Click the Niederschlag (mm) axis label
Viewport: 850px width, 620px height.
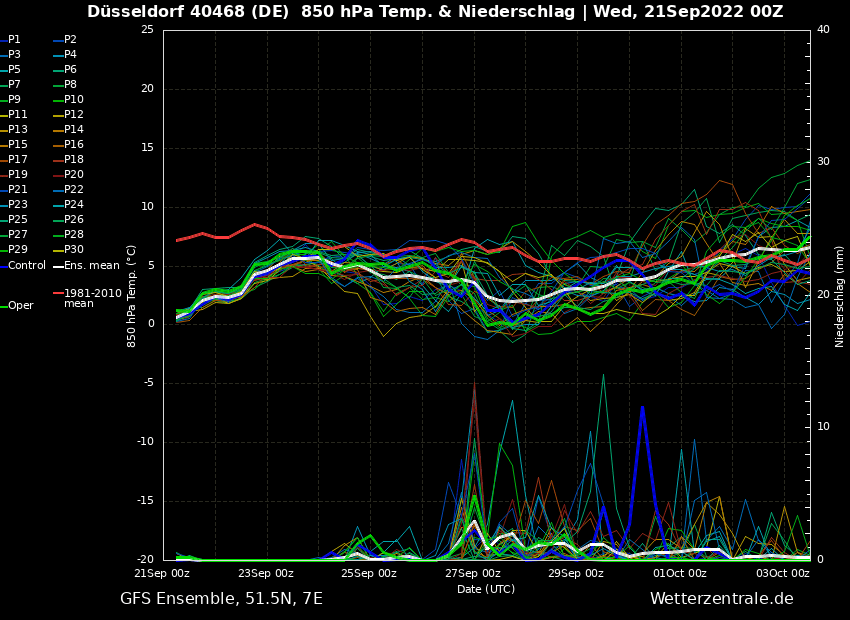[x=840, y=296]
